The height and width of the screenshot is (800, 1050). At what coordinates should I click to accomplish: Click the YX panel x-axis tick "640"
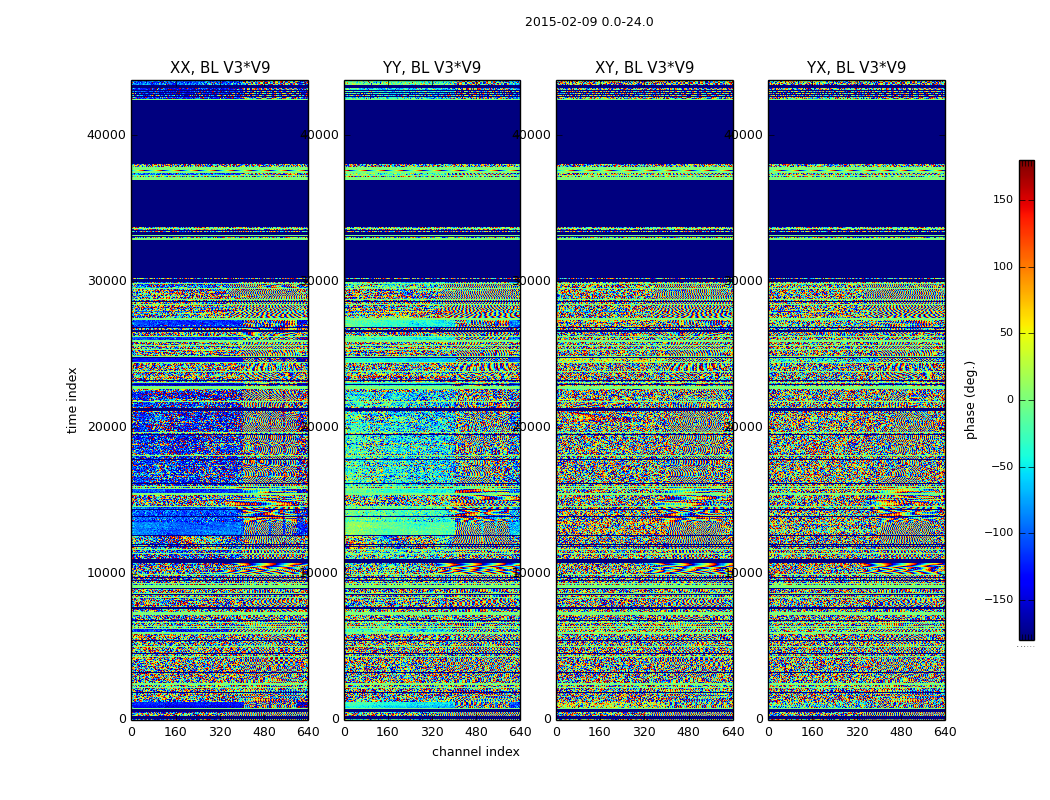pos(945,732)
